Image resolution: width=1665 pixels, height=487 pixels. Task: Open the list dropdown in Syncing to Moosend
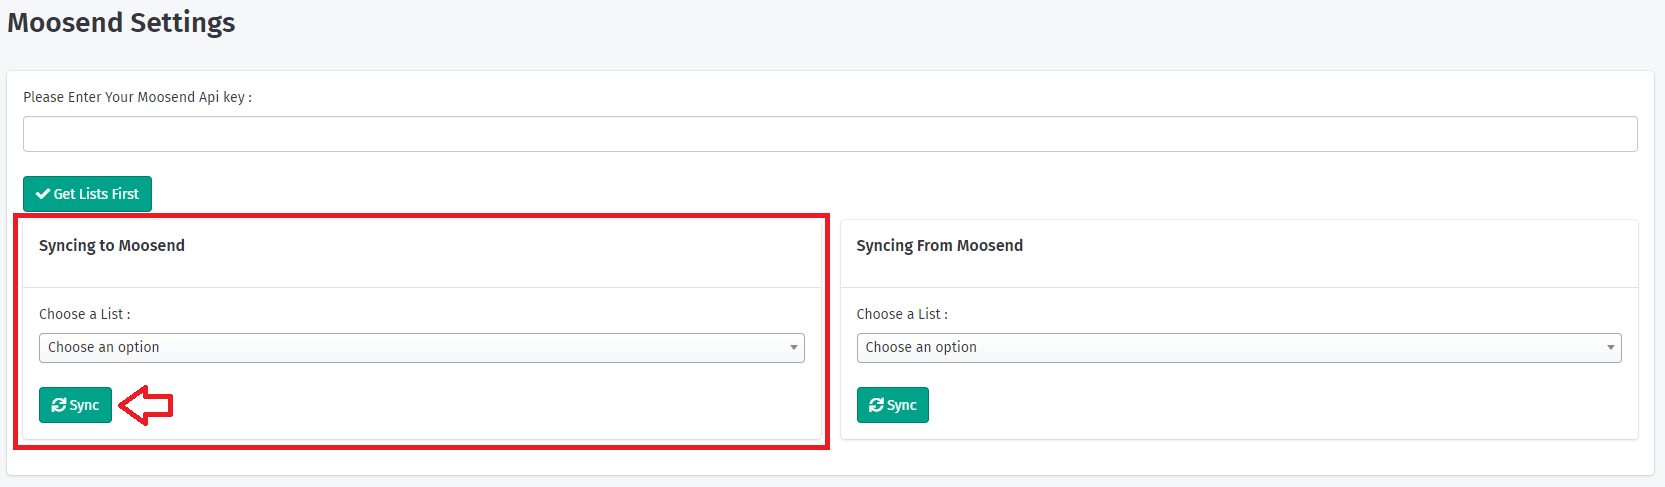[420, 348]
